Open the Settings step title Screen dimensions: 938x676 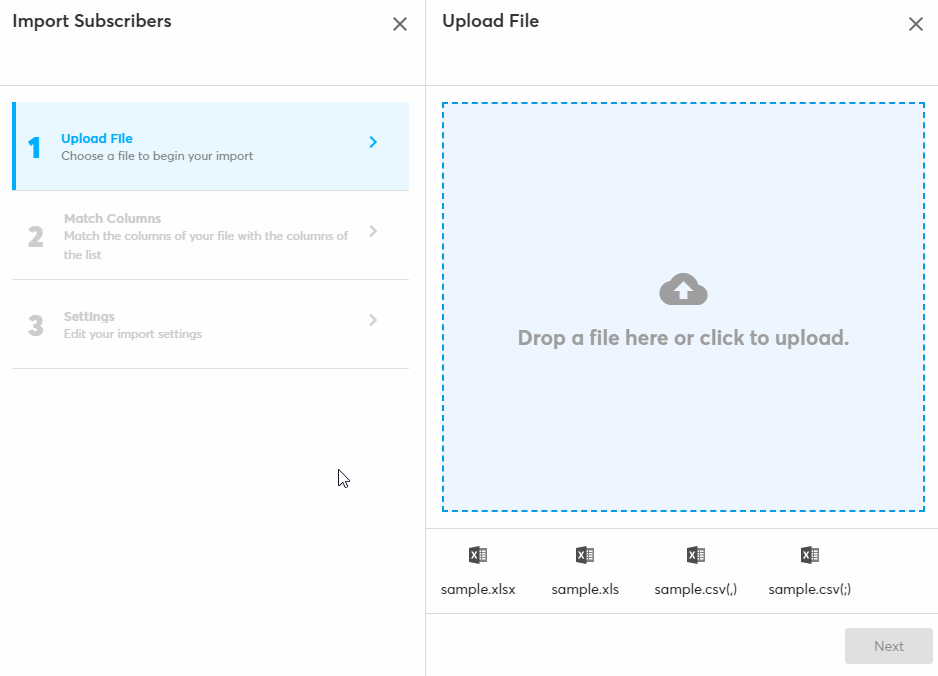tap(89, 317)
